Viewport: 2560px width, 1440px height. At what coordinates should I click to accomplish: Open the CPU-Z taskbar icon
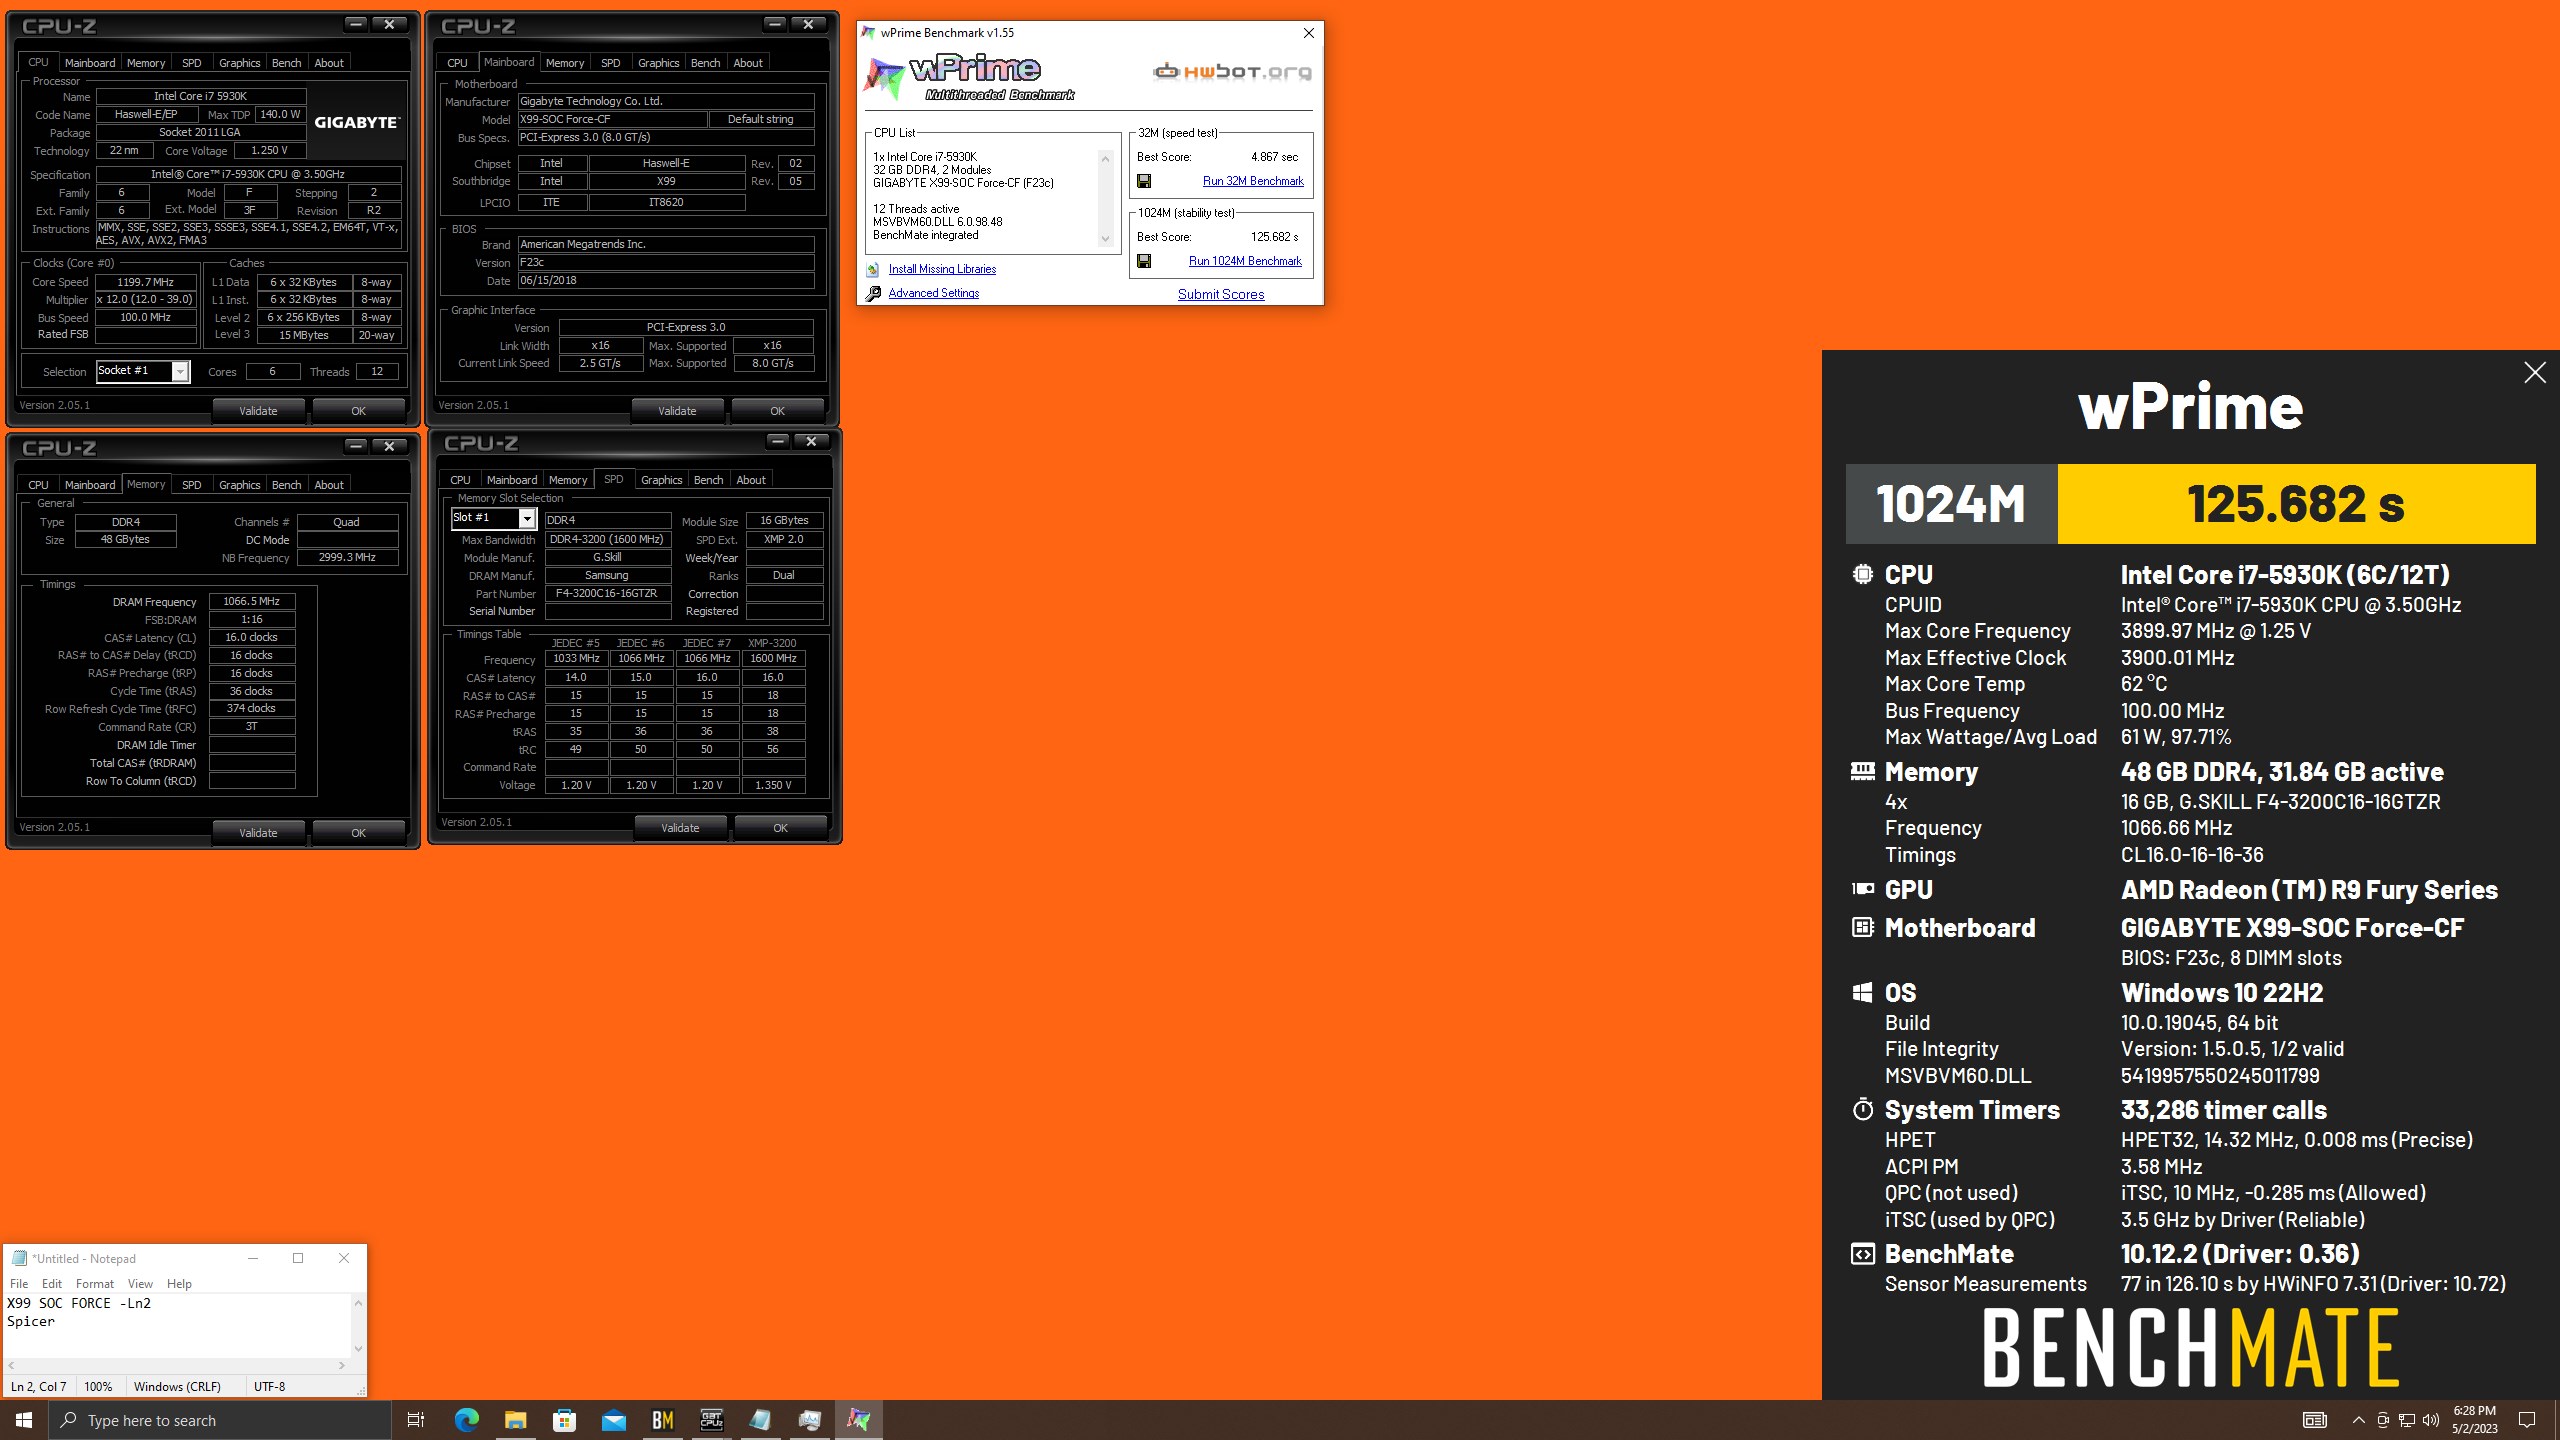[x=711, y=1420]
